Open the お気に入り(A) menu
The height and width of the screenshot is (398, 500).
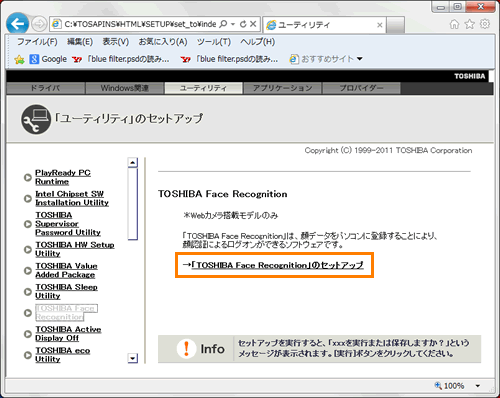163,42
